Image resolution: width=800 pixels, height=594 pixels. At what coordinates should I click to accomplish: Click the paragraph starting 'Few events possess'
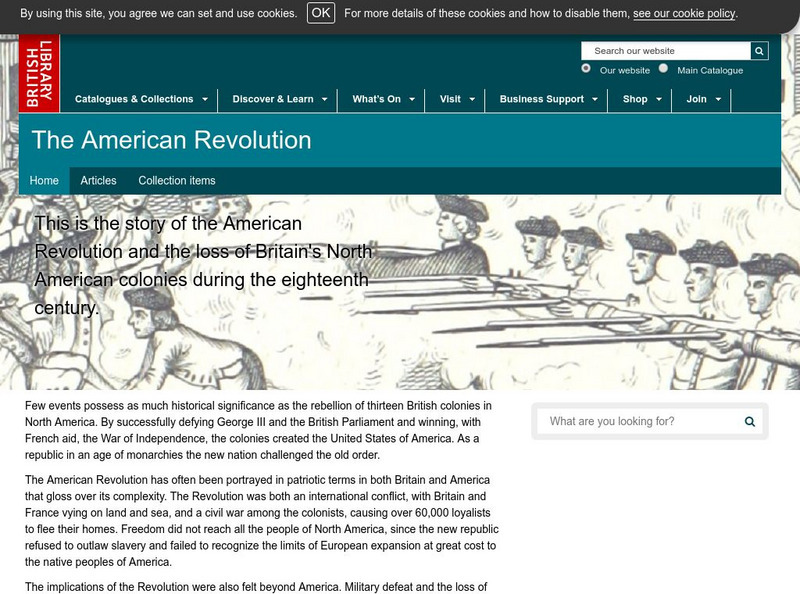point(258,430)
